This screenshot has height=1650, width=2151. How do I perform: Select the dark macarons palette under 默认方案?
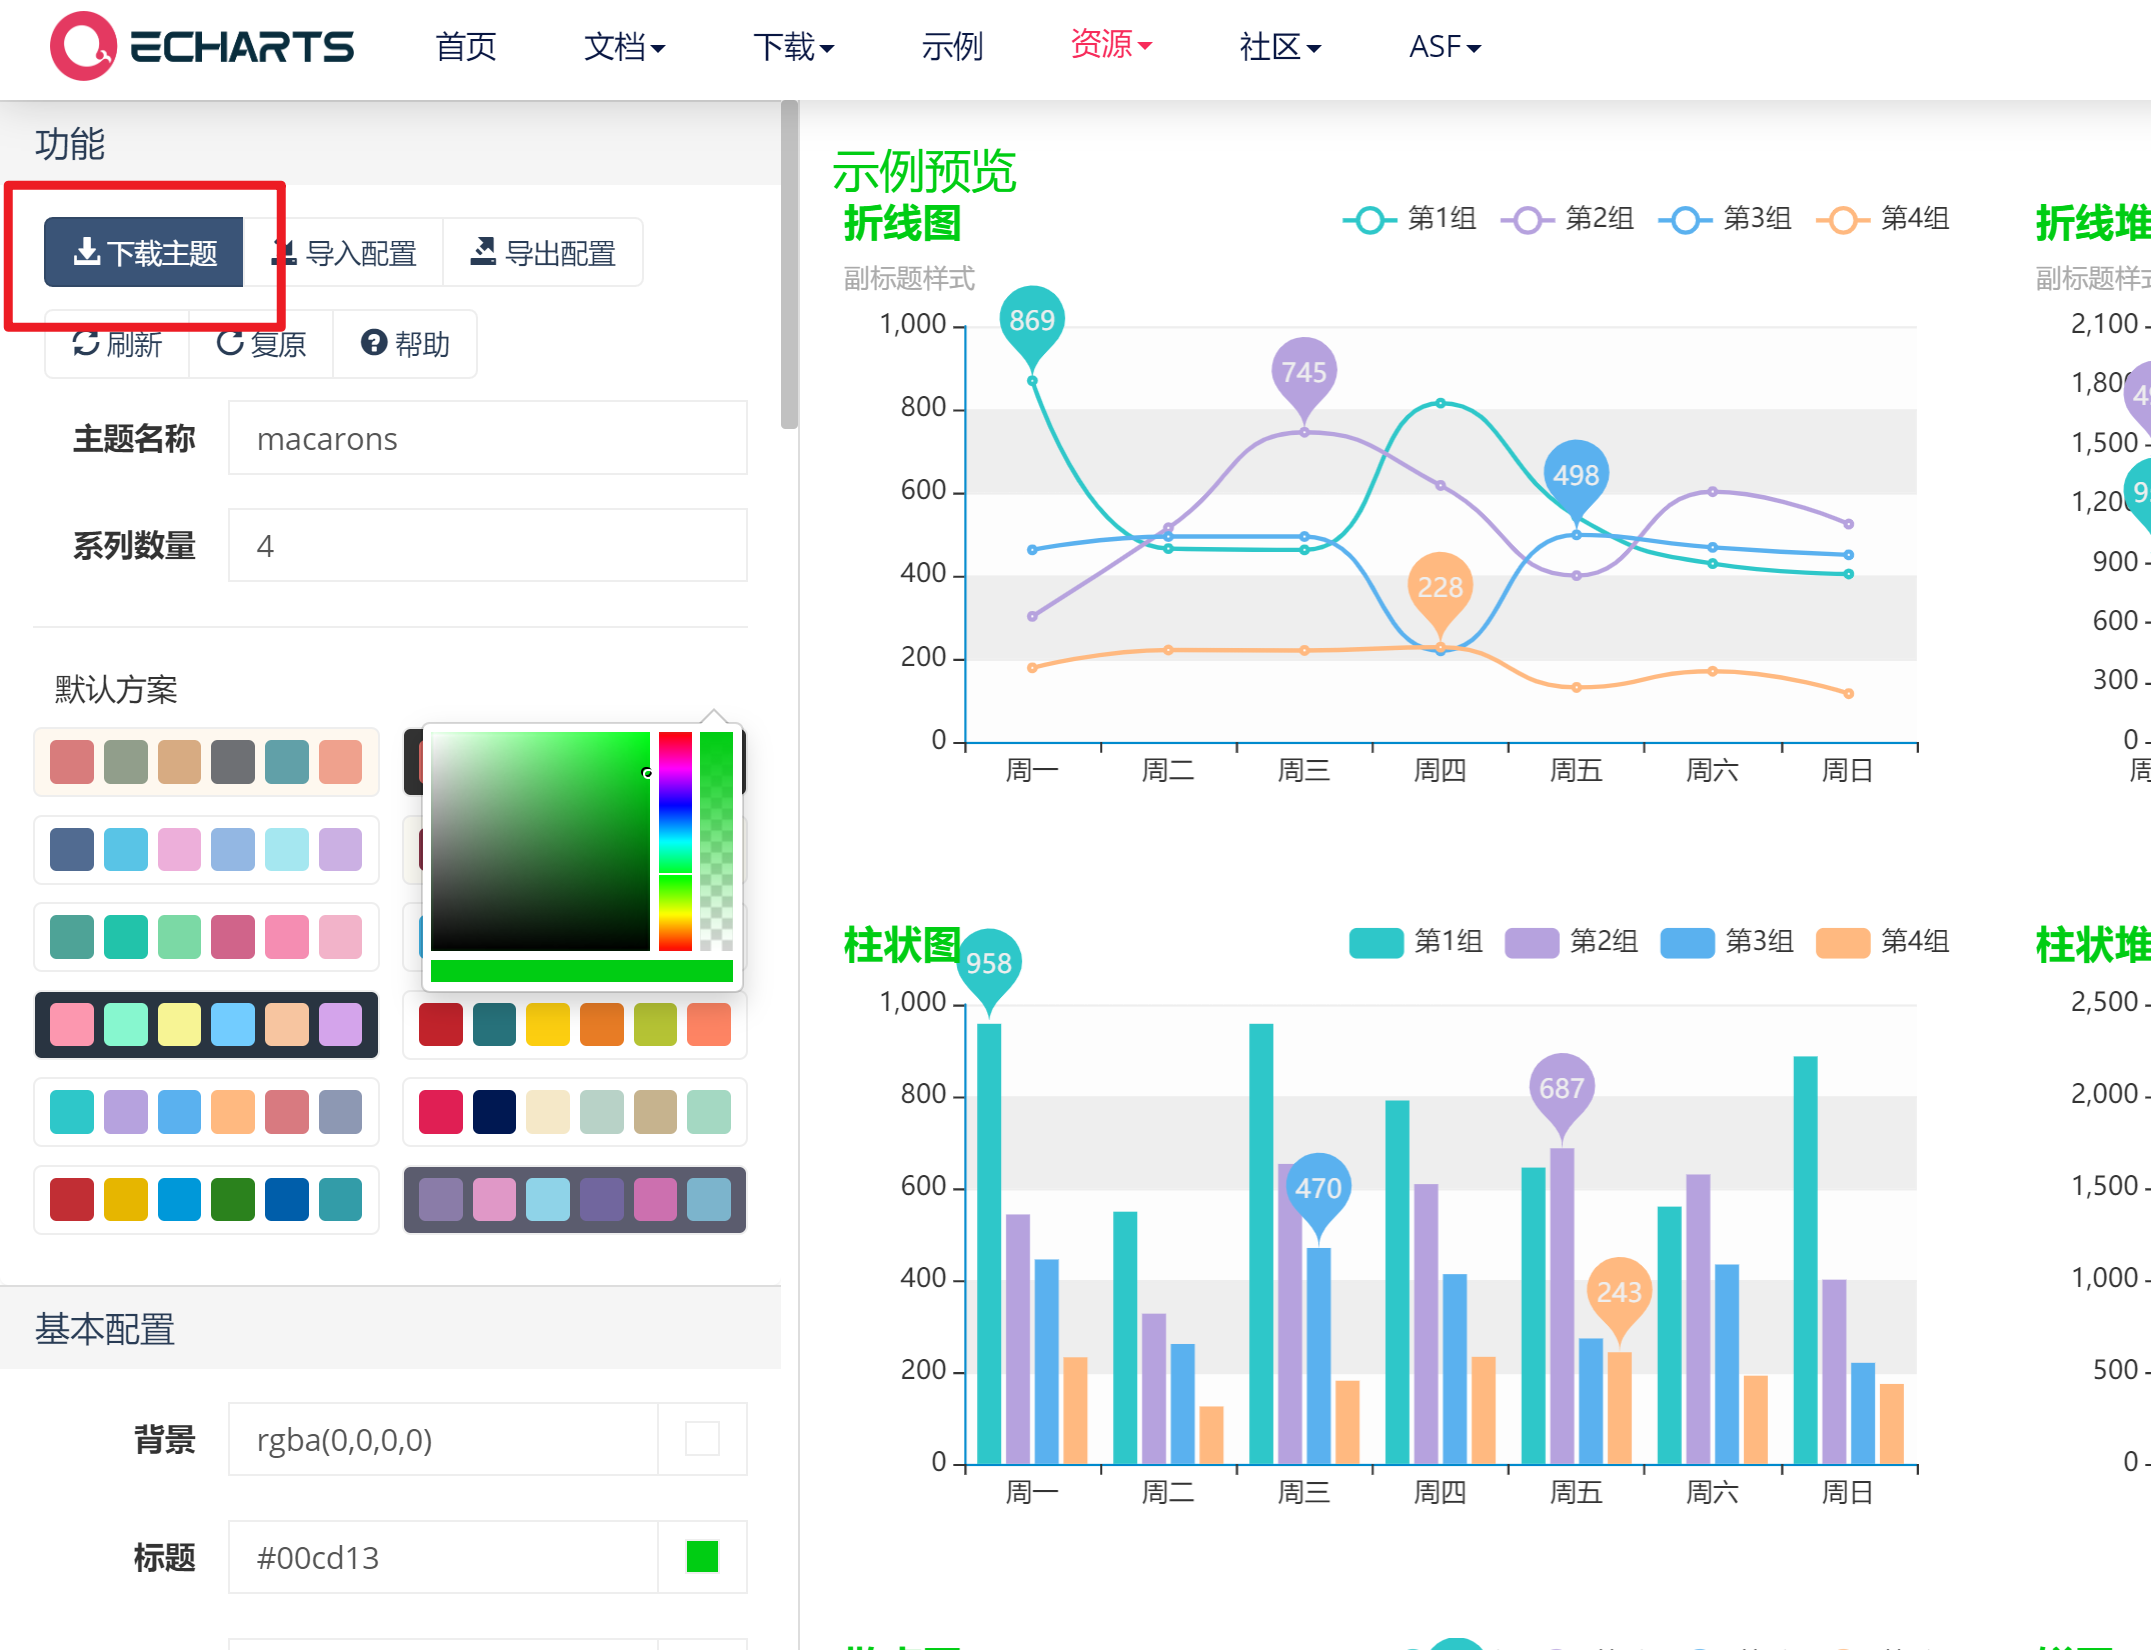click(x=207, y=1024)
